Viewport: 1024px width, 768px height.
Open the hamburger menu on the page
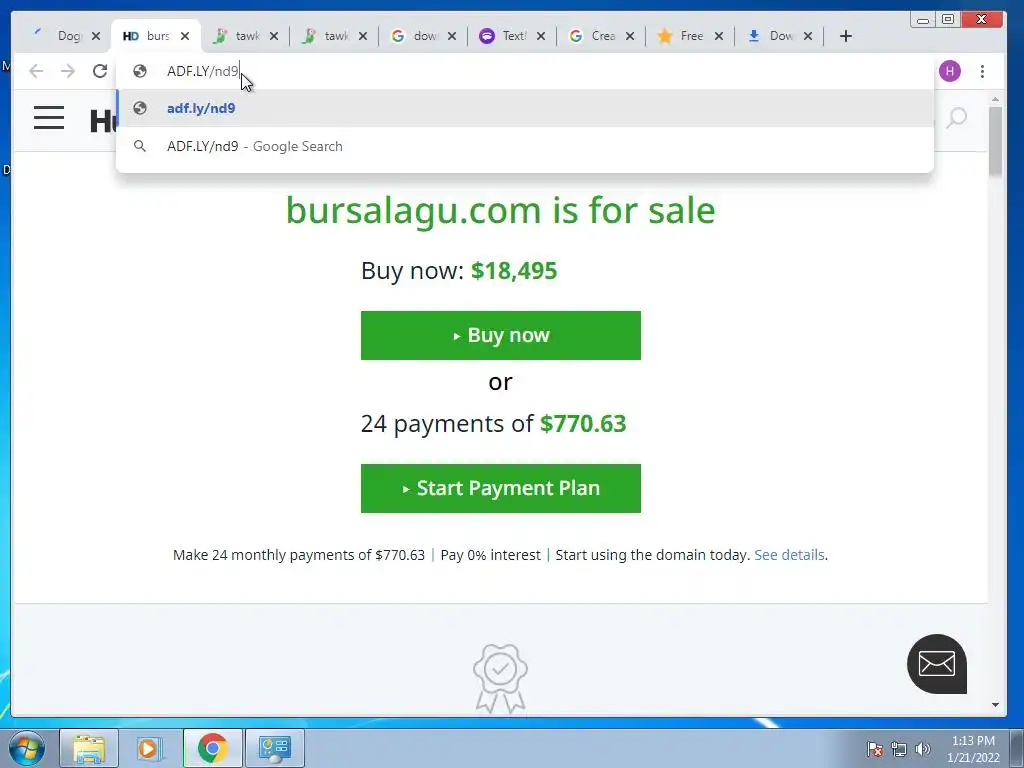tap(49, 118)
